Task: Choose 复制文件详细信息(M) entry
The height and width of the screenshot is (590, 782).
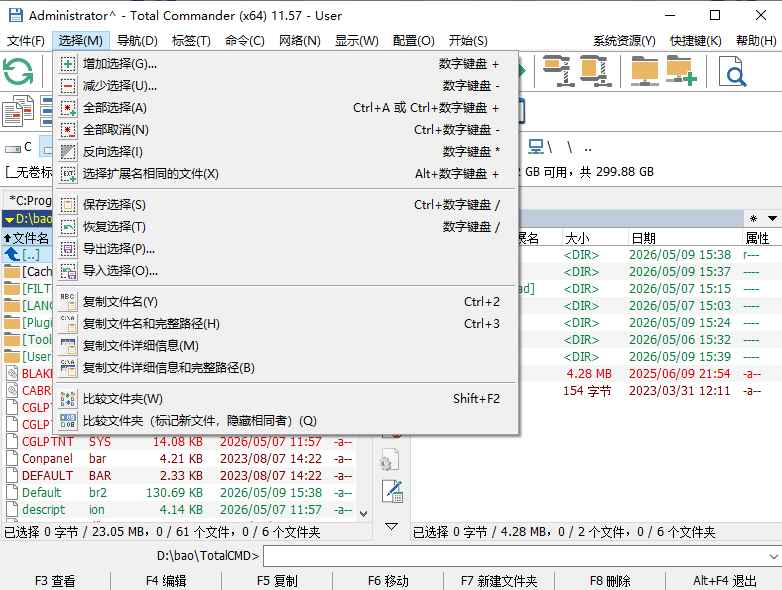Action: [x=286, y=346]
